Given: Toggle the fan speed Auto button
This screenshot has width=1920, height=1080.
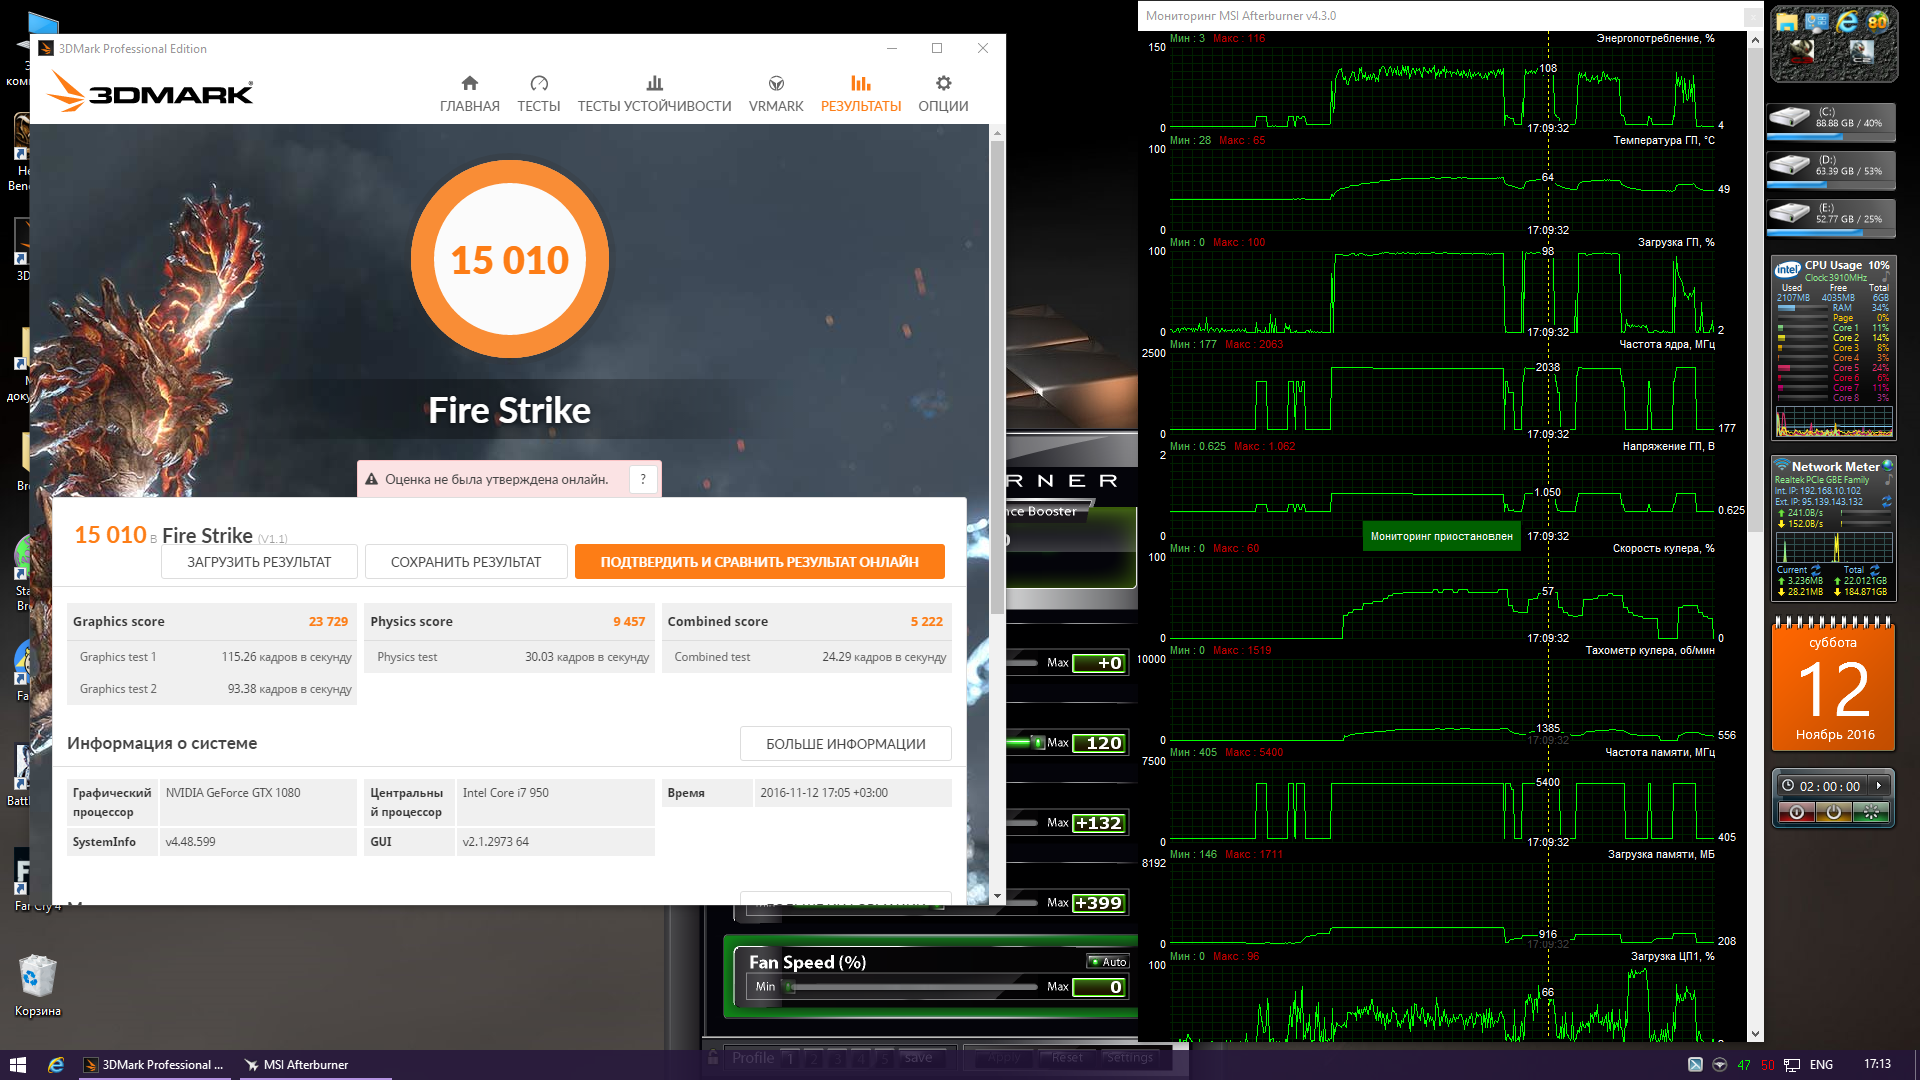Looking at the screenshot, I should [x=1108, y=962].
